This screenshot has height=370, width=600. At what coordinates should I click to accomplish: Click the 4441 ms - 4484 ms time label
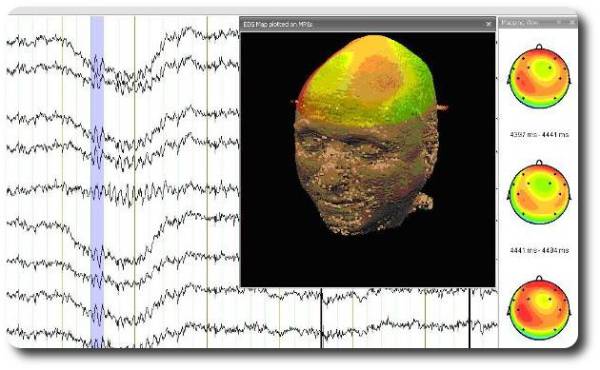point(539,250)
